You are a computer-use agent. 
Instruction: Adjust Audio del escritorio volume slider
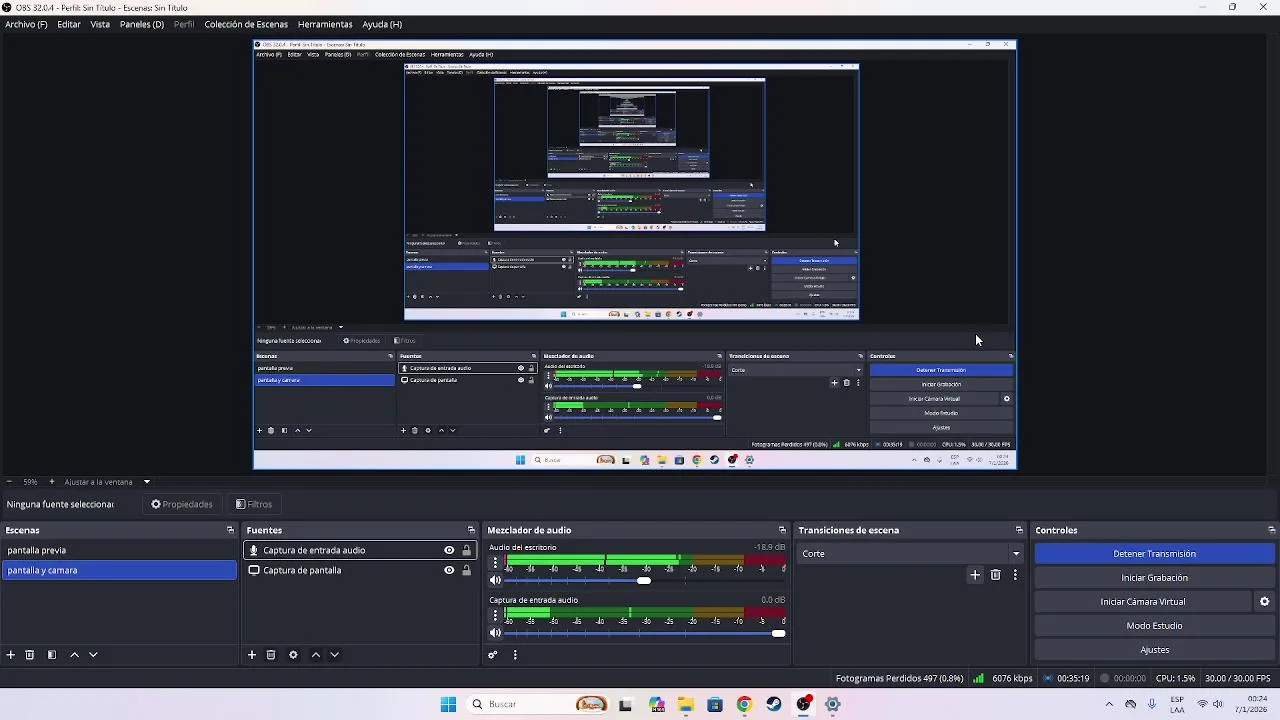point(644,580)
